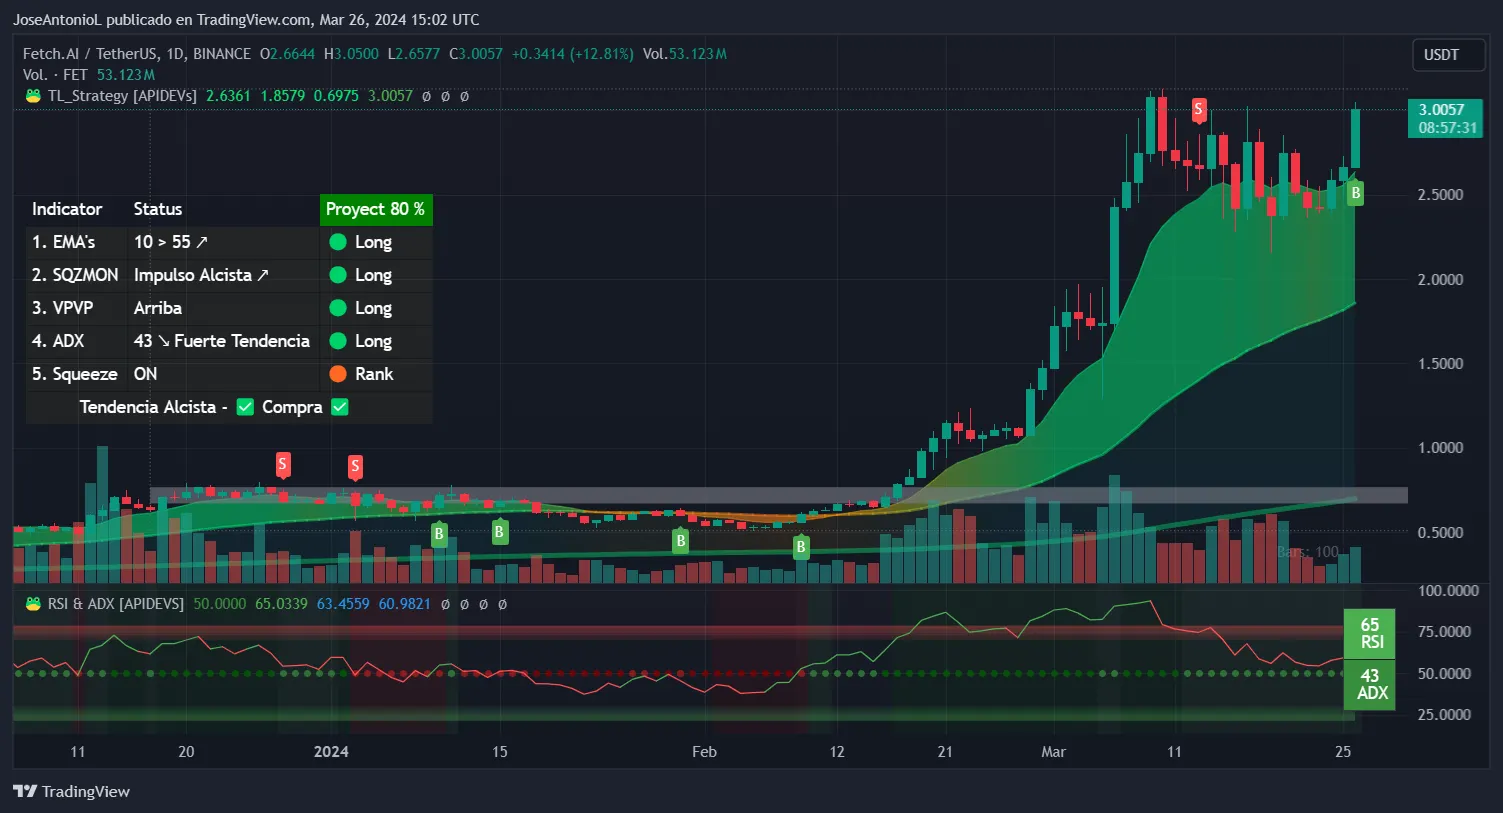Click the Fetch.AI / TetherUS symbol title
Image resolution: width=1503 pixels, height=813 pixels.
[x=136, y=54]
